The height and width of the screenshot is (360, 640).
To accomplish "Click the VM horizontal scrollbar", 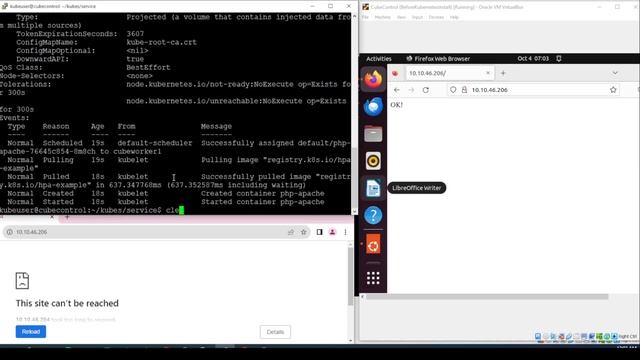I will tap(487, 297).
